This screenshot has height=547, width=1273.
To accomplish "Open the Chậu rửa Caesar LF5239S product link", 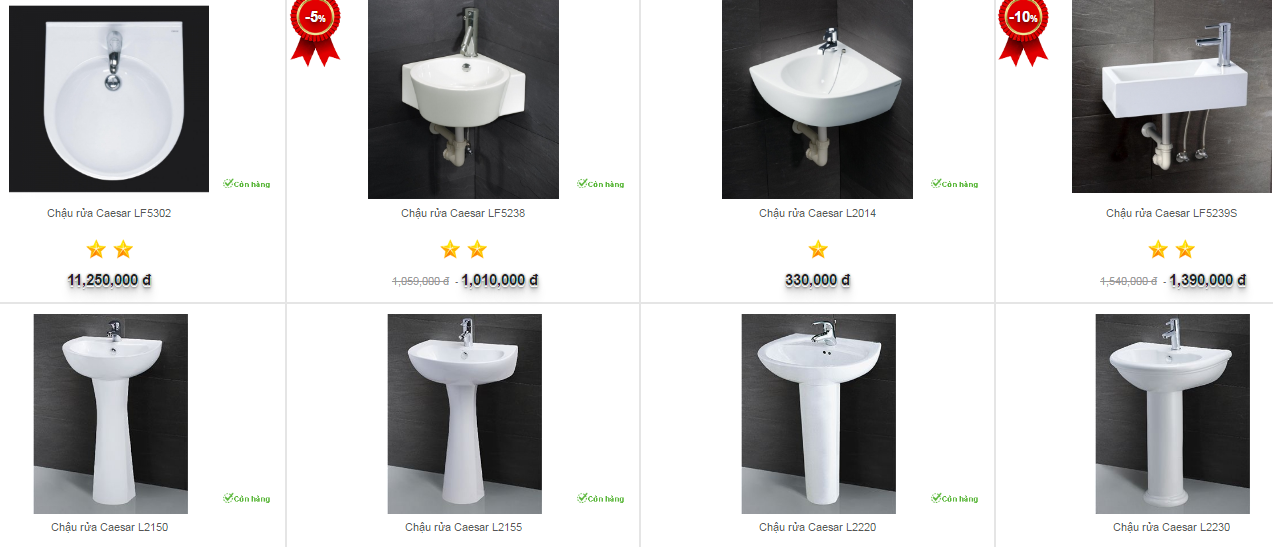I will [x=1171, y=213].
